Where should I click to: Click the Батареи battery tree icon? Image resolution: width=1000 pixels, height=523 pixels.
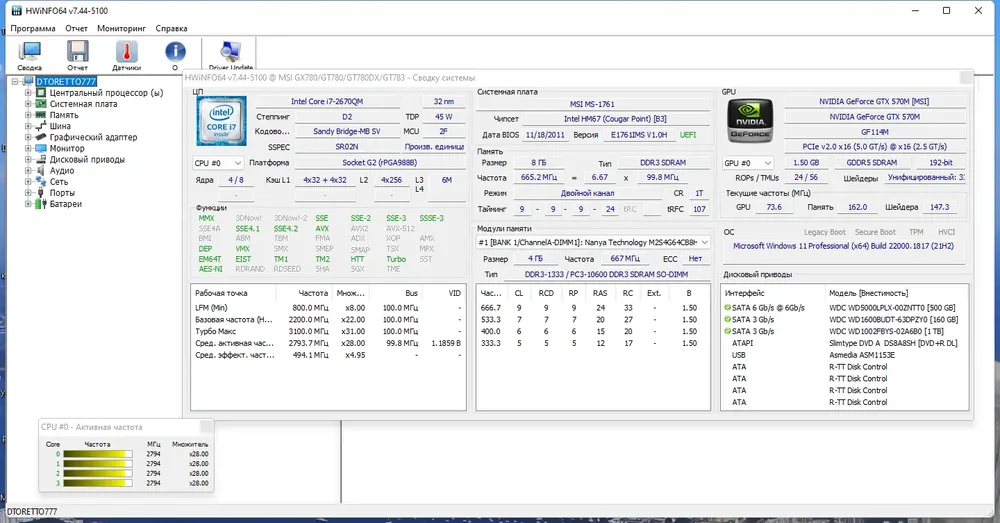click(41, 203)
